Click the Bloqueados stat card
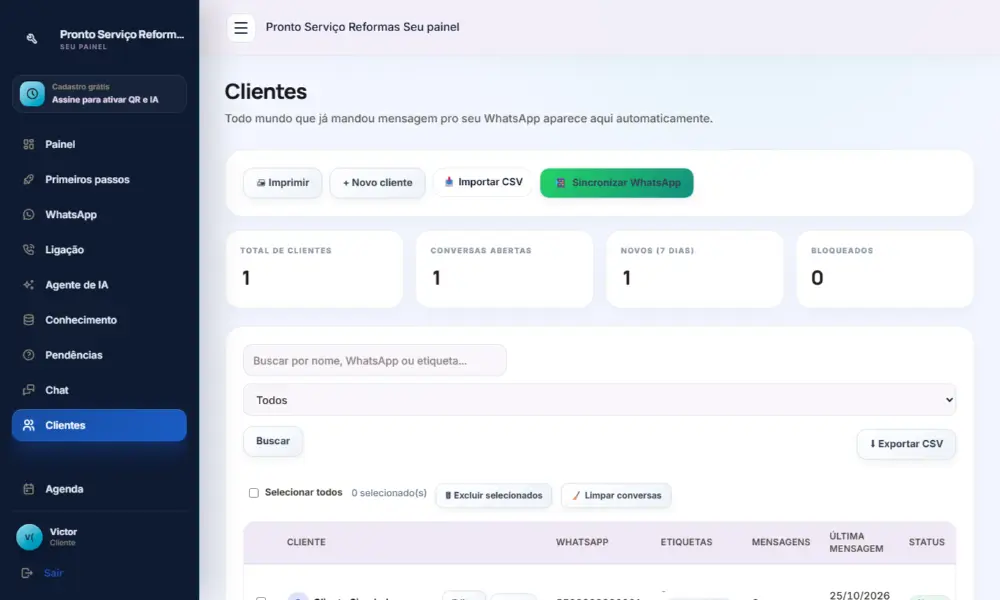This screenshot has height=600, width=1000. pos(885,269)
